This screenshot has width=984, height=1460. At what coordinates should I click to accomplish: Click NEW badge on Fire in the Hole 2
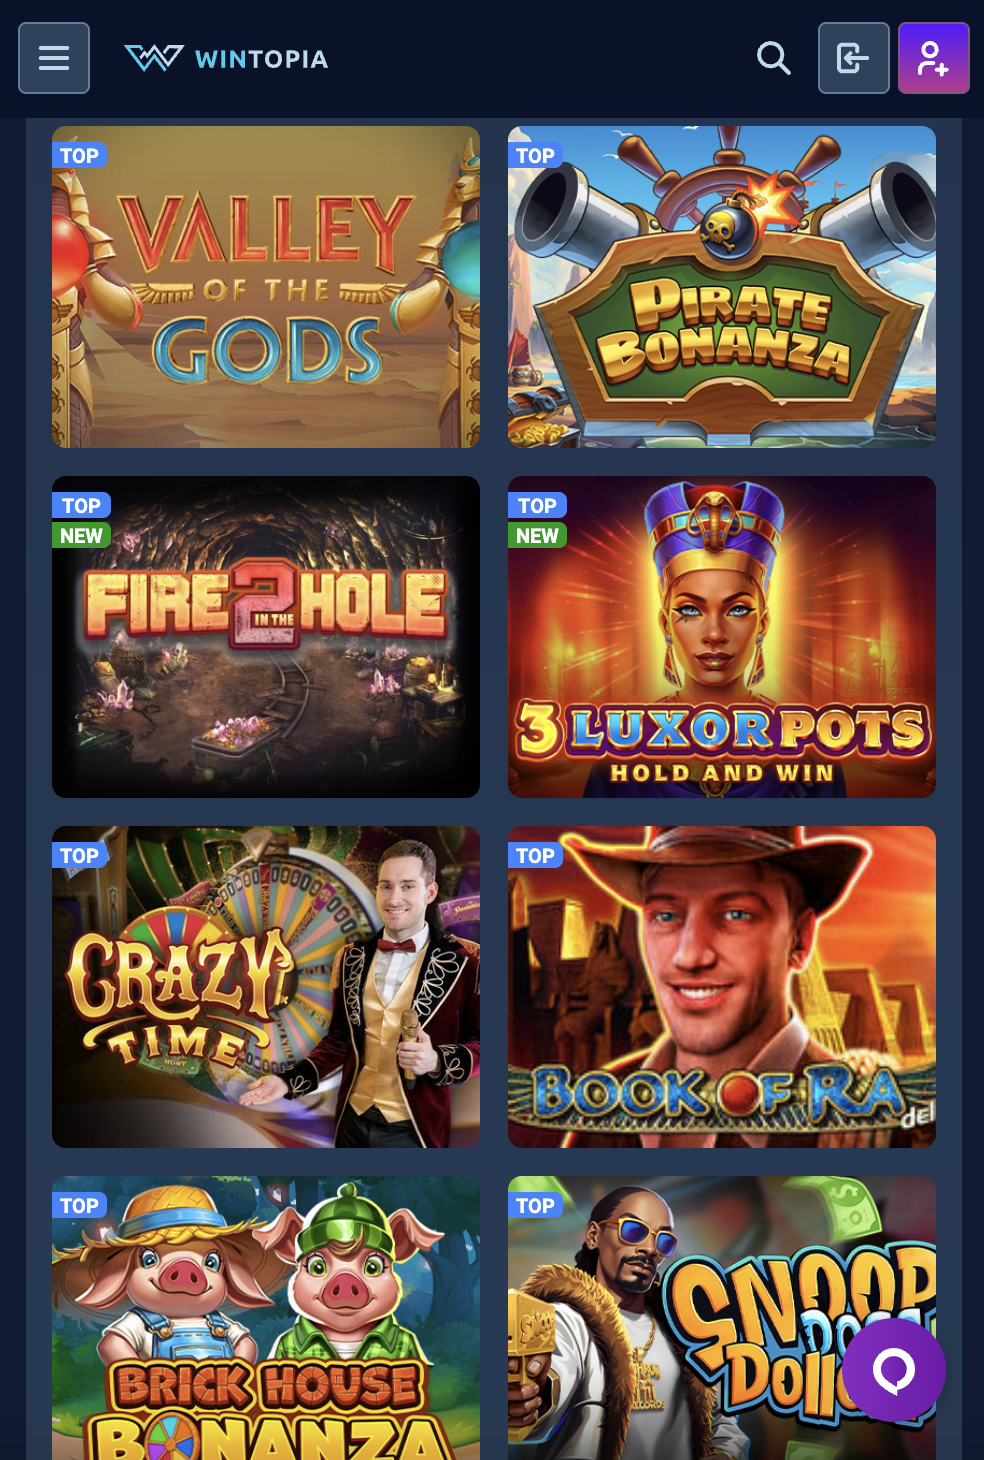[x=81, y=535]
